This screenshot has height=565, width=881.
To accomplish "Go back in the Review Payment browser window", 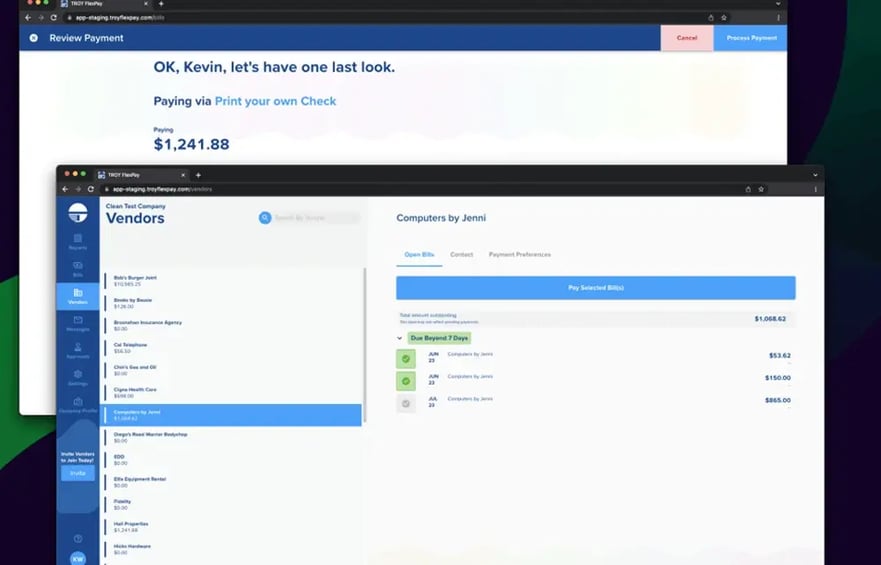I will (x=28, y=17).
